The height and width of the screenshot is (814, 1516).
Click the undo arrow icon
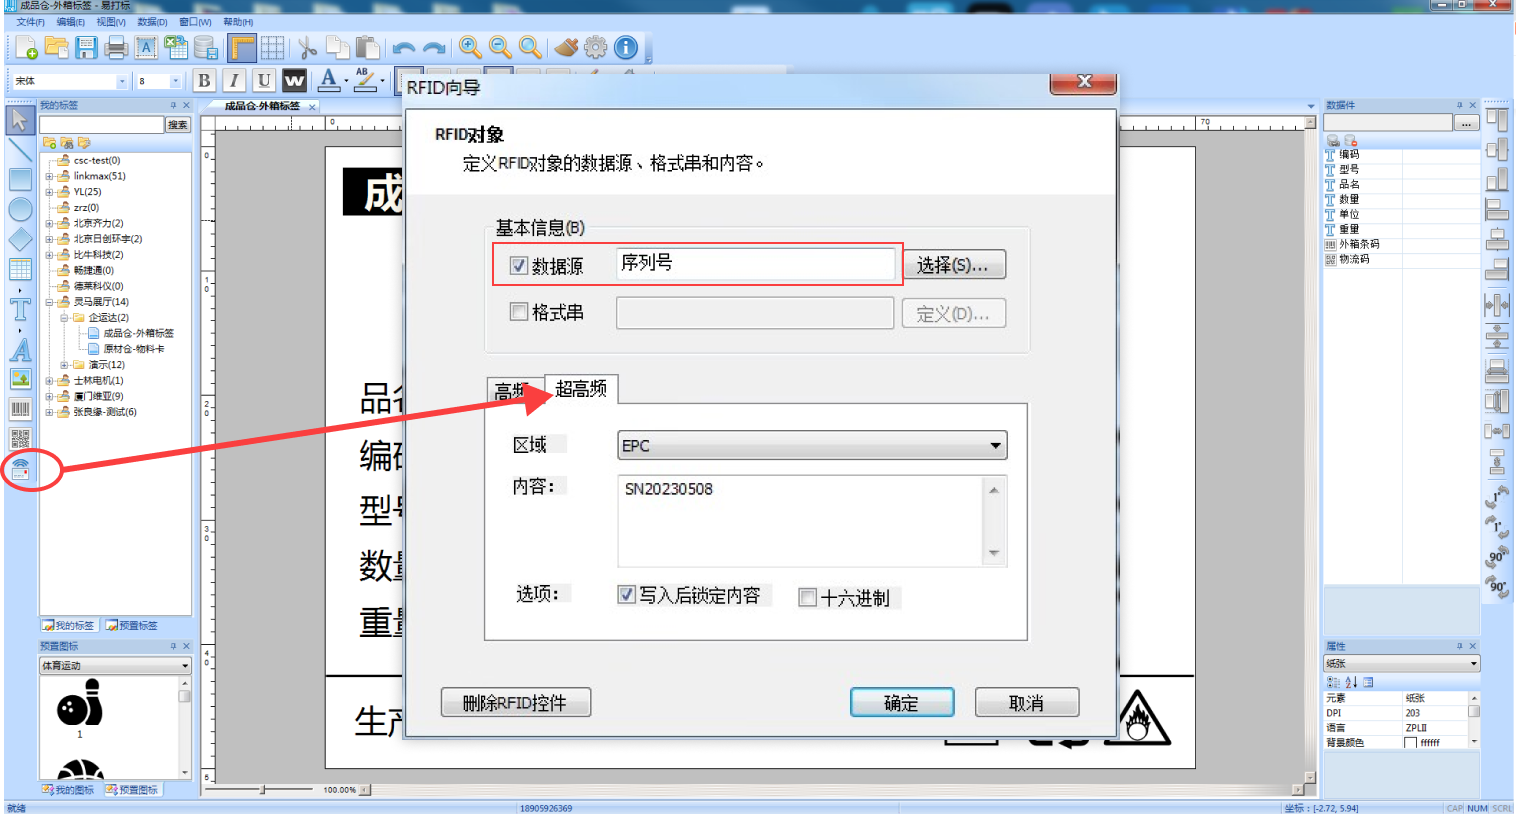pyautogui.click(x=404, y=47)
